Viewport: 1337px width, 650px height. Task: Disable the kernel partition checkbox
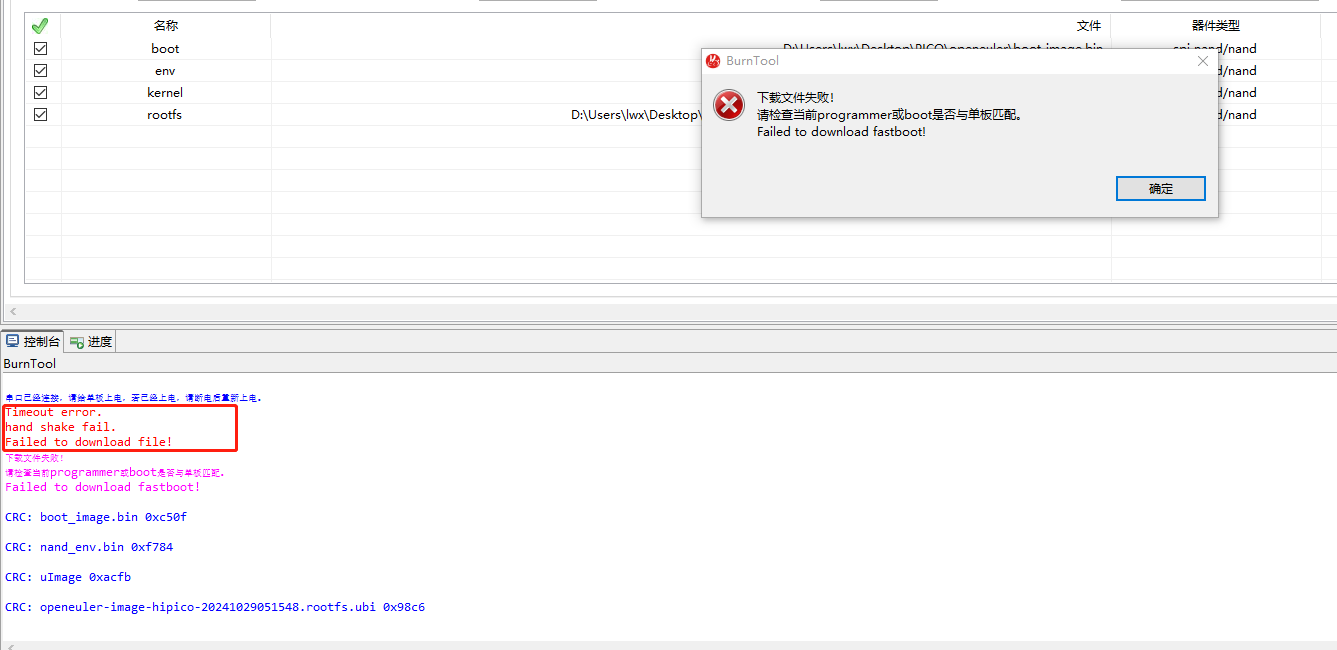pos(40,92)
